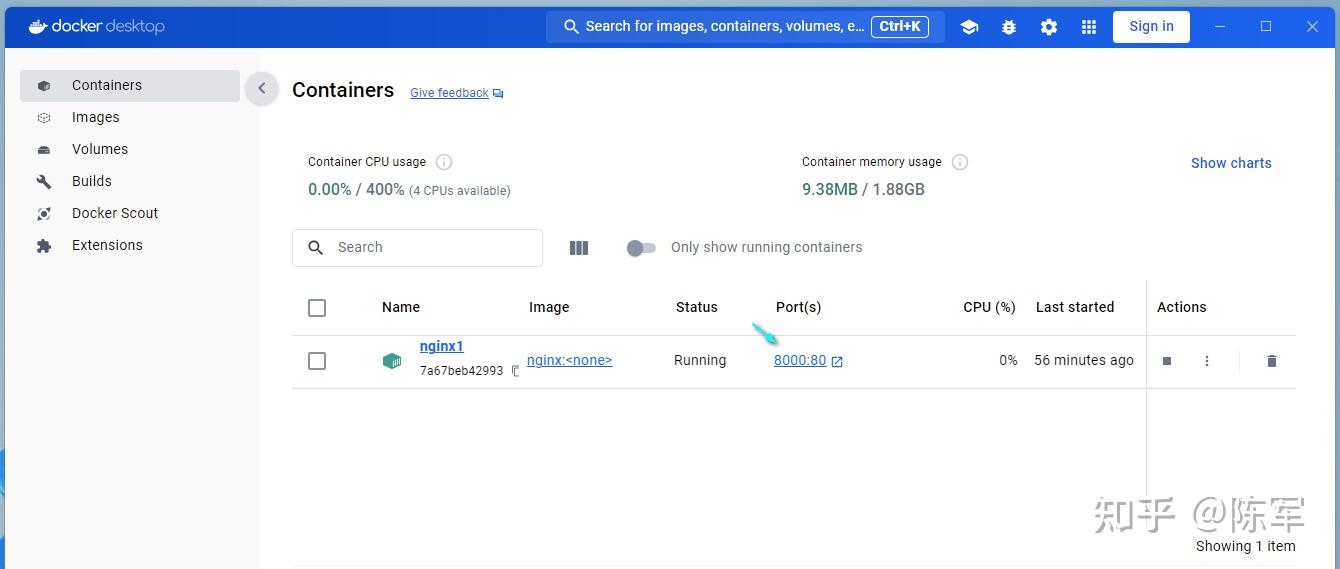Open the column display options icon

[579, 248]
